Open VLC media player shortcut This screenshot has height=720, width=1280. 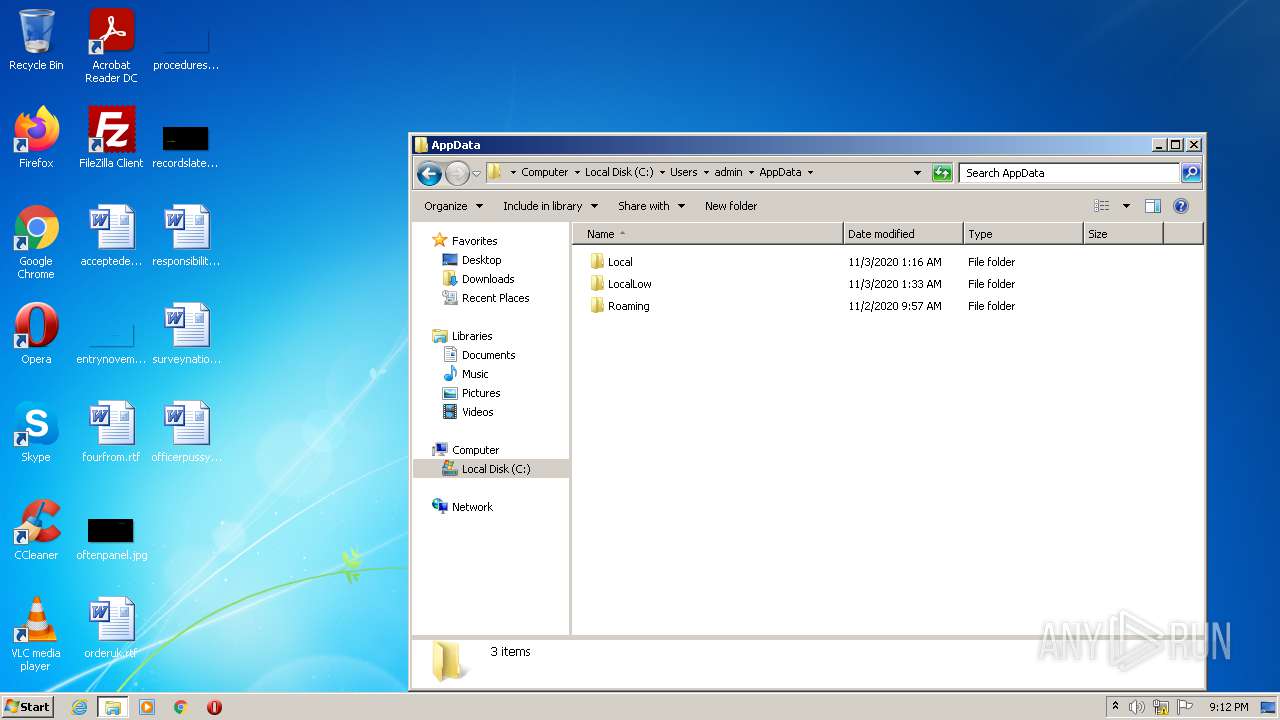click(36, 634)
